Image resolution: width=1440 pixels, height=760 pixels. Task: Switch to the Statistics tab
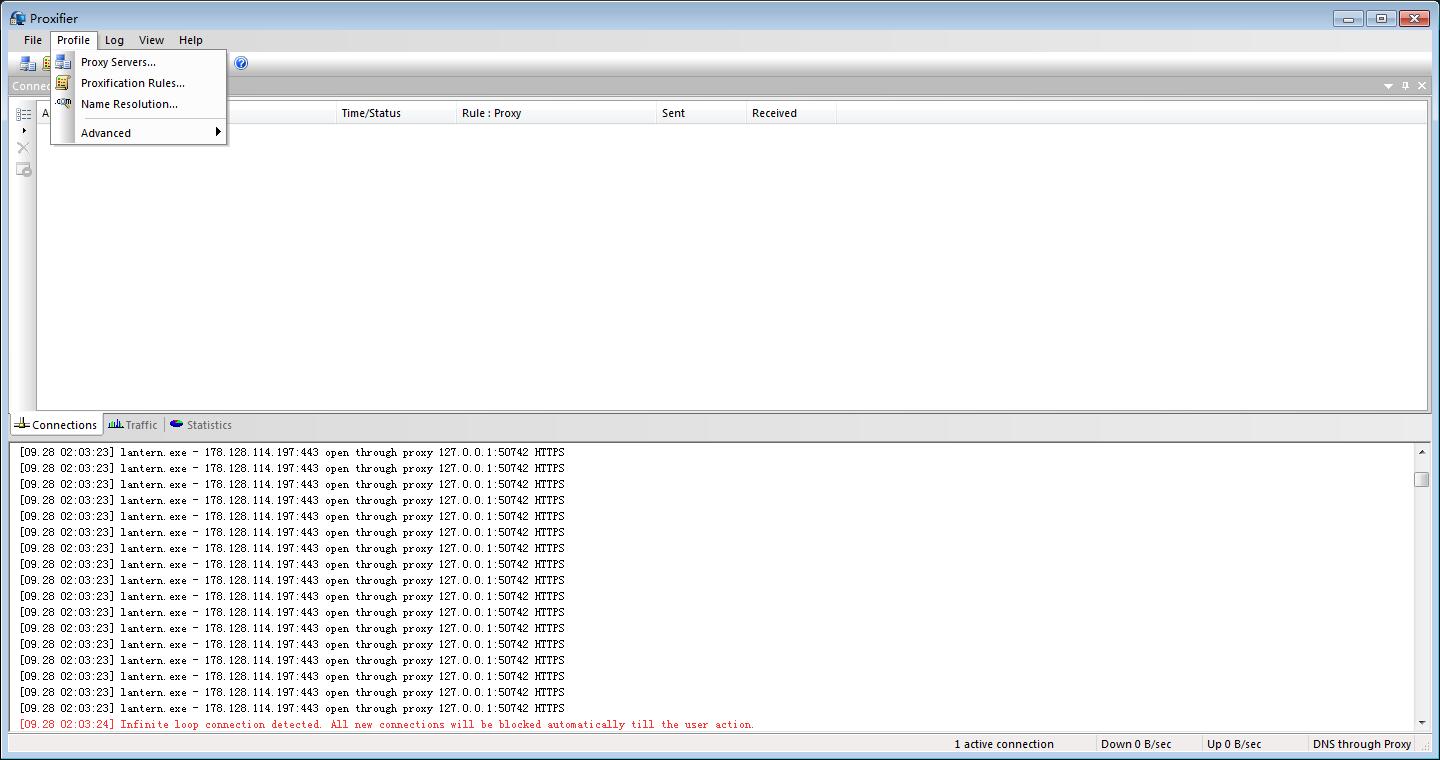coord(201,425)
